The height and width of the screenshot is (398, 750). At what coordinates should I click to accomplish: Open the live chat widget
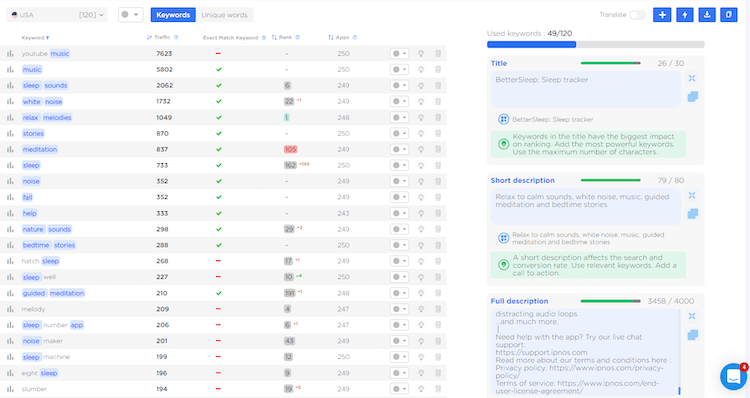click(733, 377)
